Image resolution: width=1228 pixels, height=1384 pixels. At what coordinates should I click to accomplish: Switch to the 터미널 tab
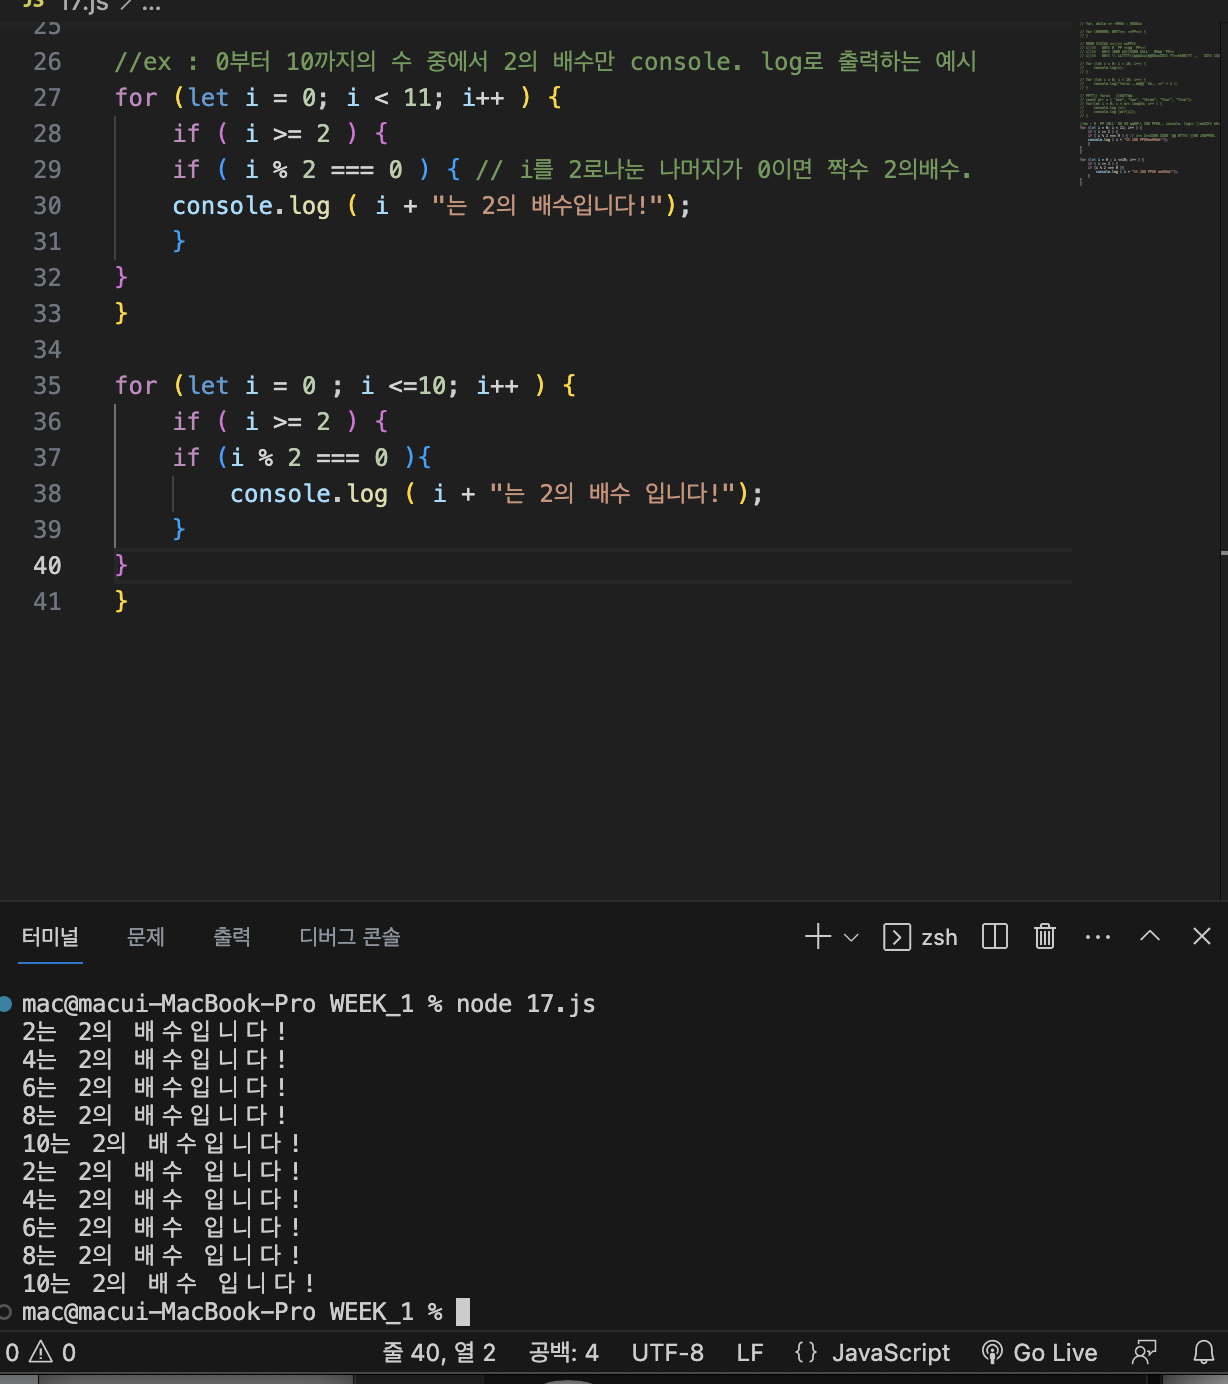50,937
